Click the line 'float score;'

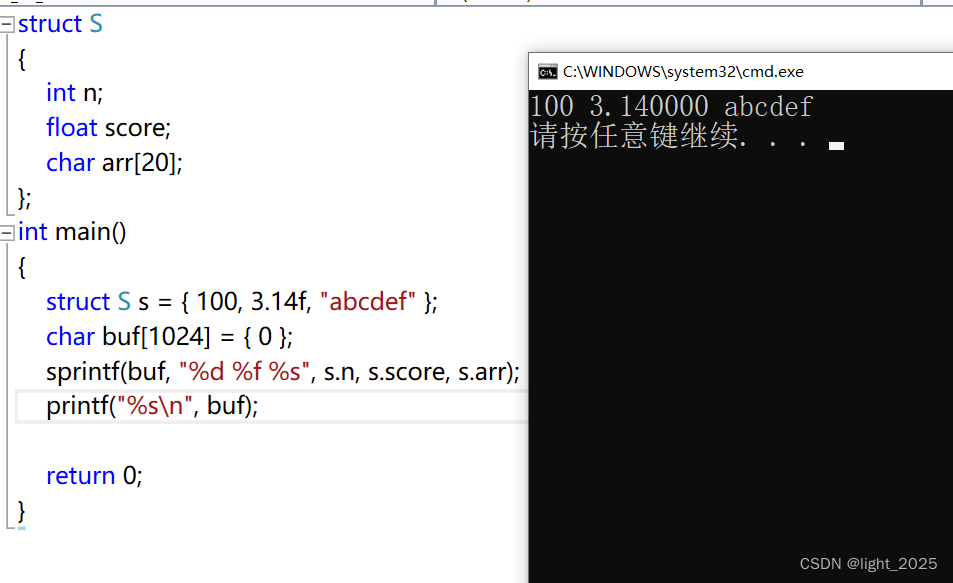(x=109, y=128)
